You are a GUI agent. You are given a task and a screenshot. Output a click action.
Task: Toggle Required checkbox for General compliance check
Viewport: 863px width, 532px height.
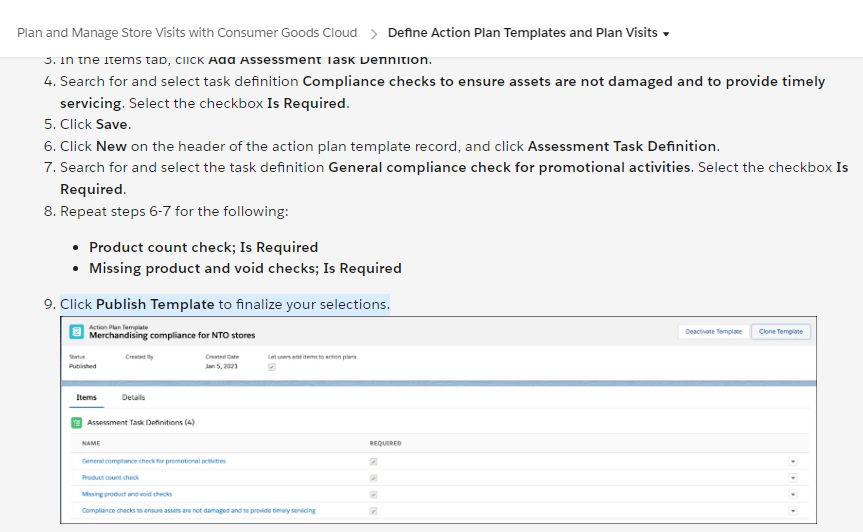point(373,462)
